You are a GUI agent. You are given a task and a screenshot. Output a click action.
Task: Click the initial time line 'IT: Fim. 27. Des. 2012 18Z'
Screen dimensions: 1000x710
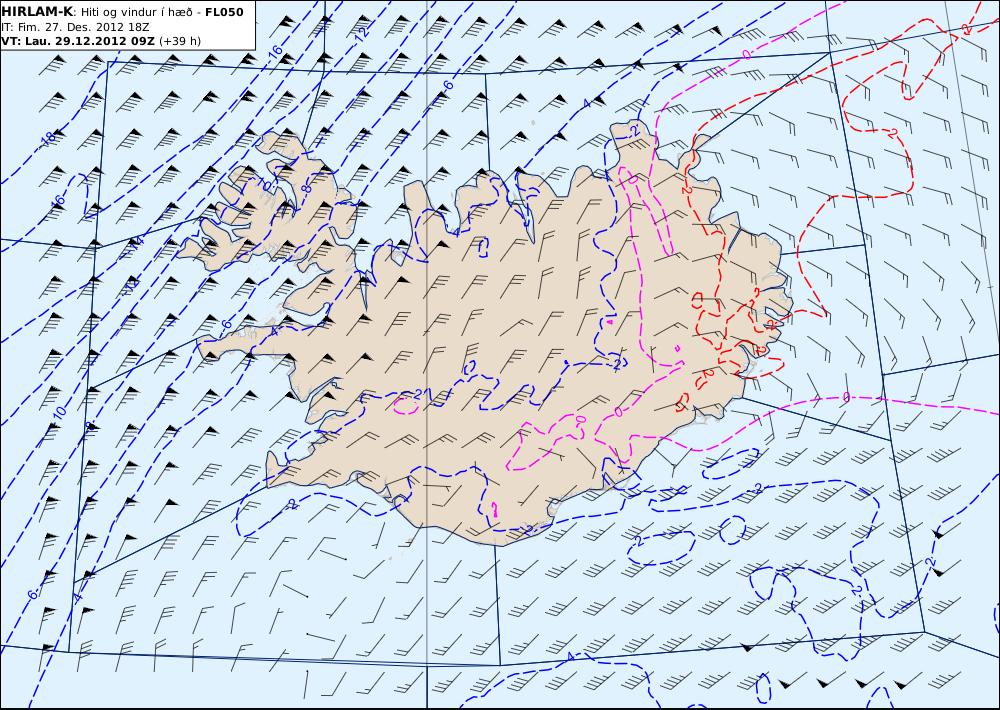click(76, 27)
